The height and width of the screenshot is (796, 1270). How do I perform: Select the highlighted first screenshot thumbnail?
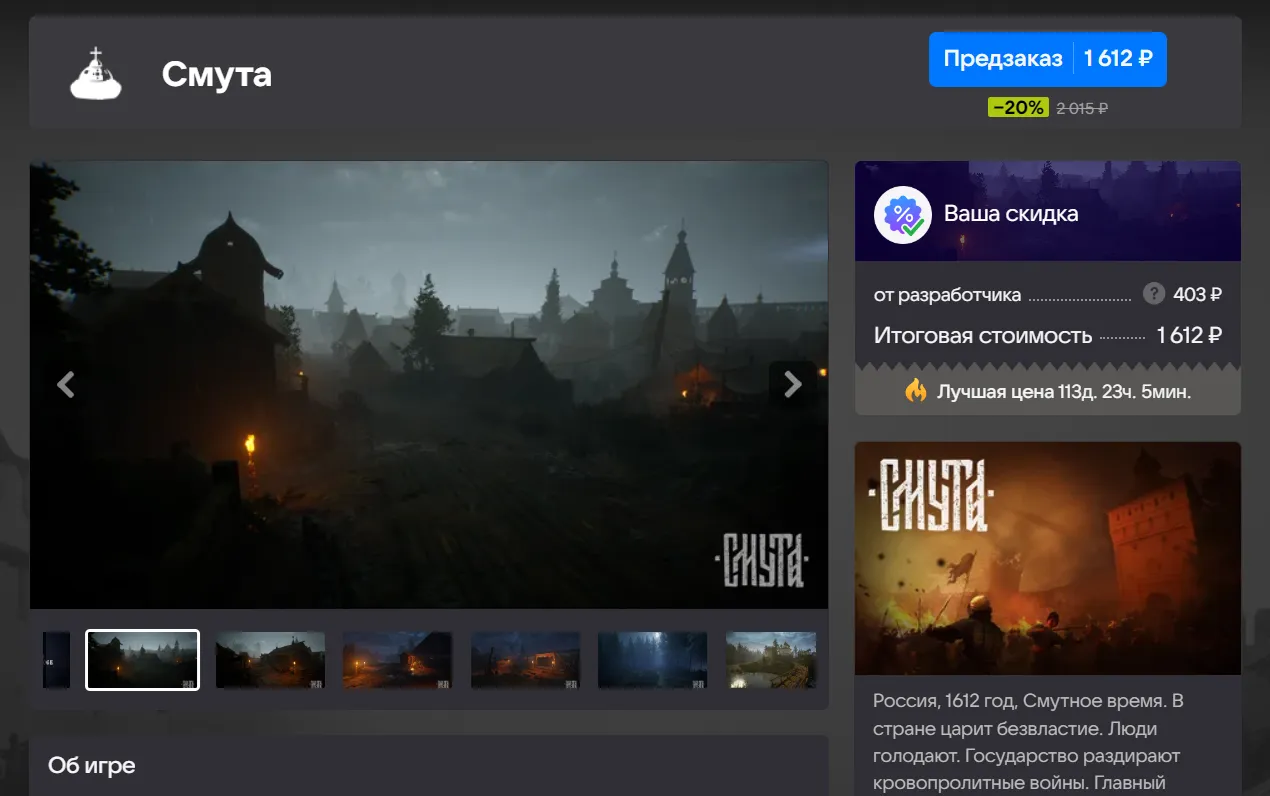(x=142, y=659)
